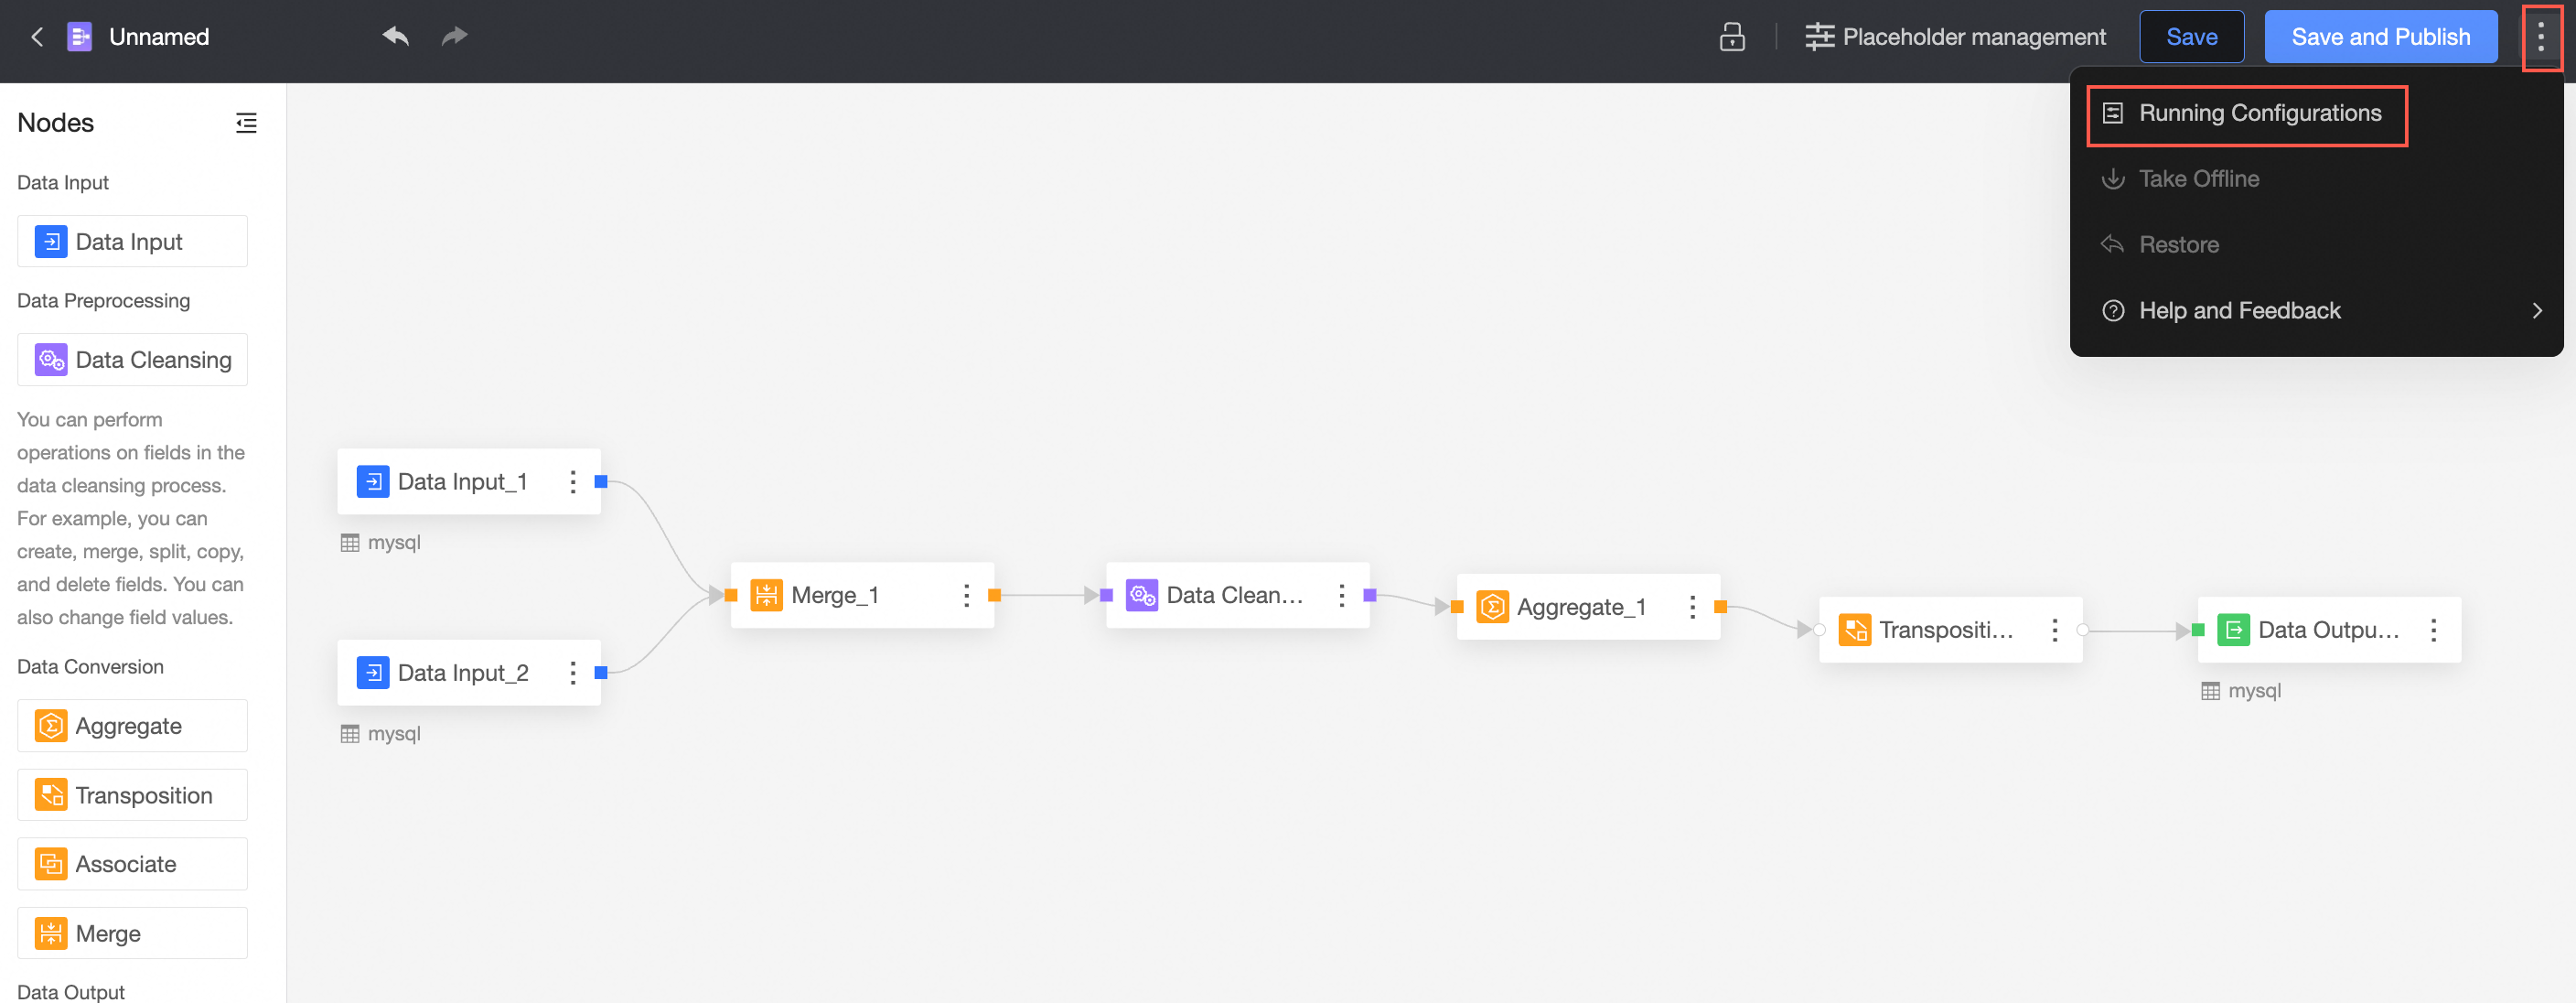Toggle the top-right more options menu

(x=2540, y=37)
